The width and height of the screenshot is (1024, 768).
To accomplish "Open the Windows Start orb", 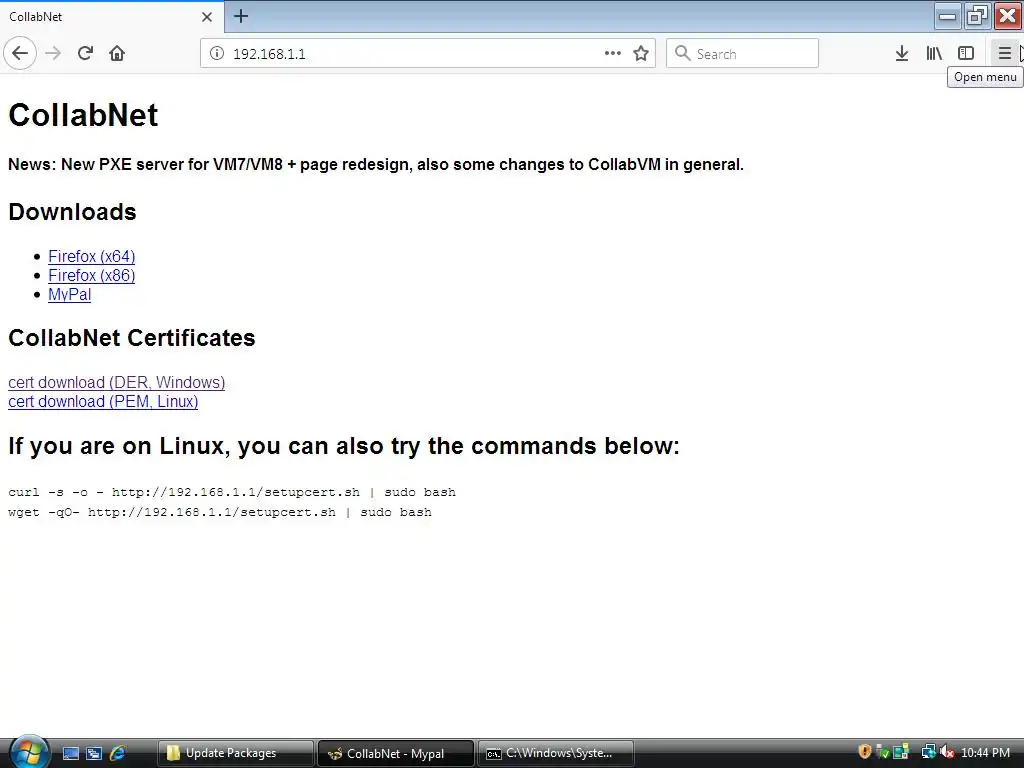I will (29, 752).
